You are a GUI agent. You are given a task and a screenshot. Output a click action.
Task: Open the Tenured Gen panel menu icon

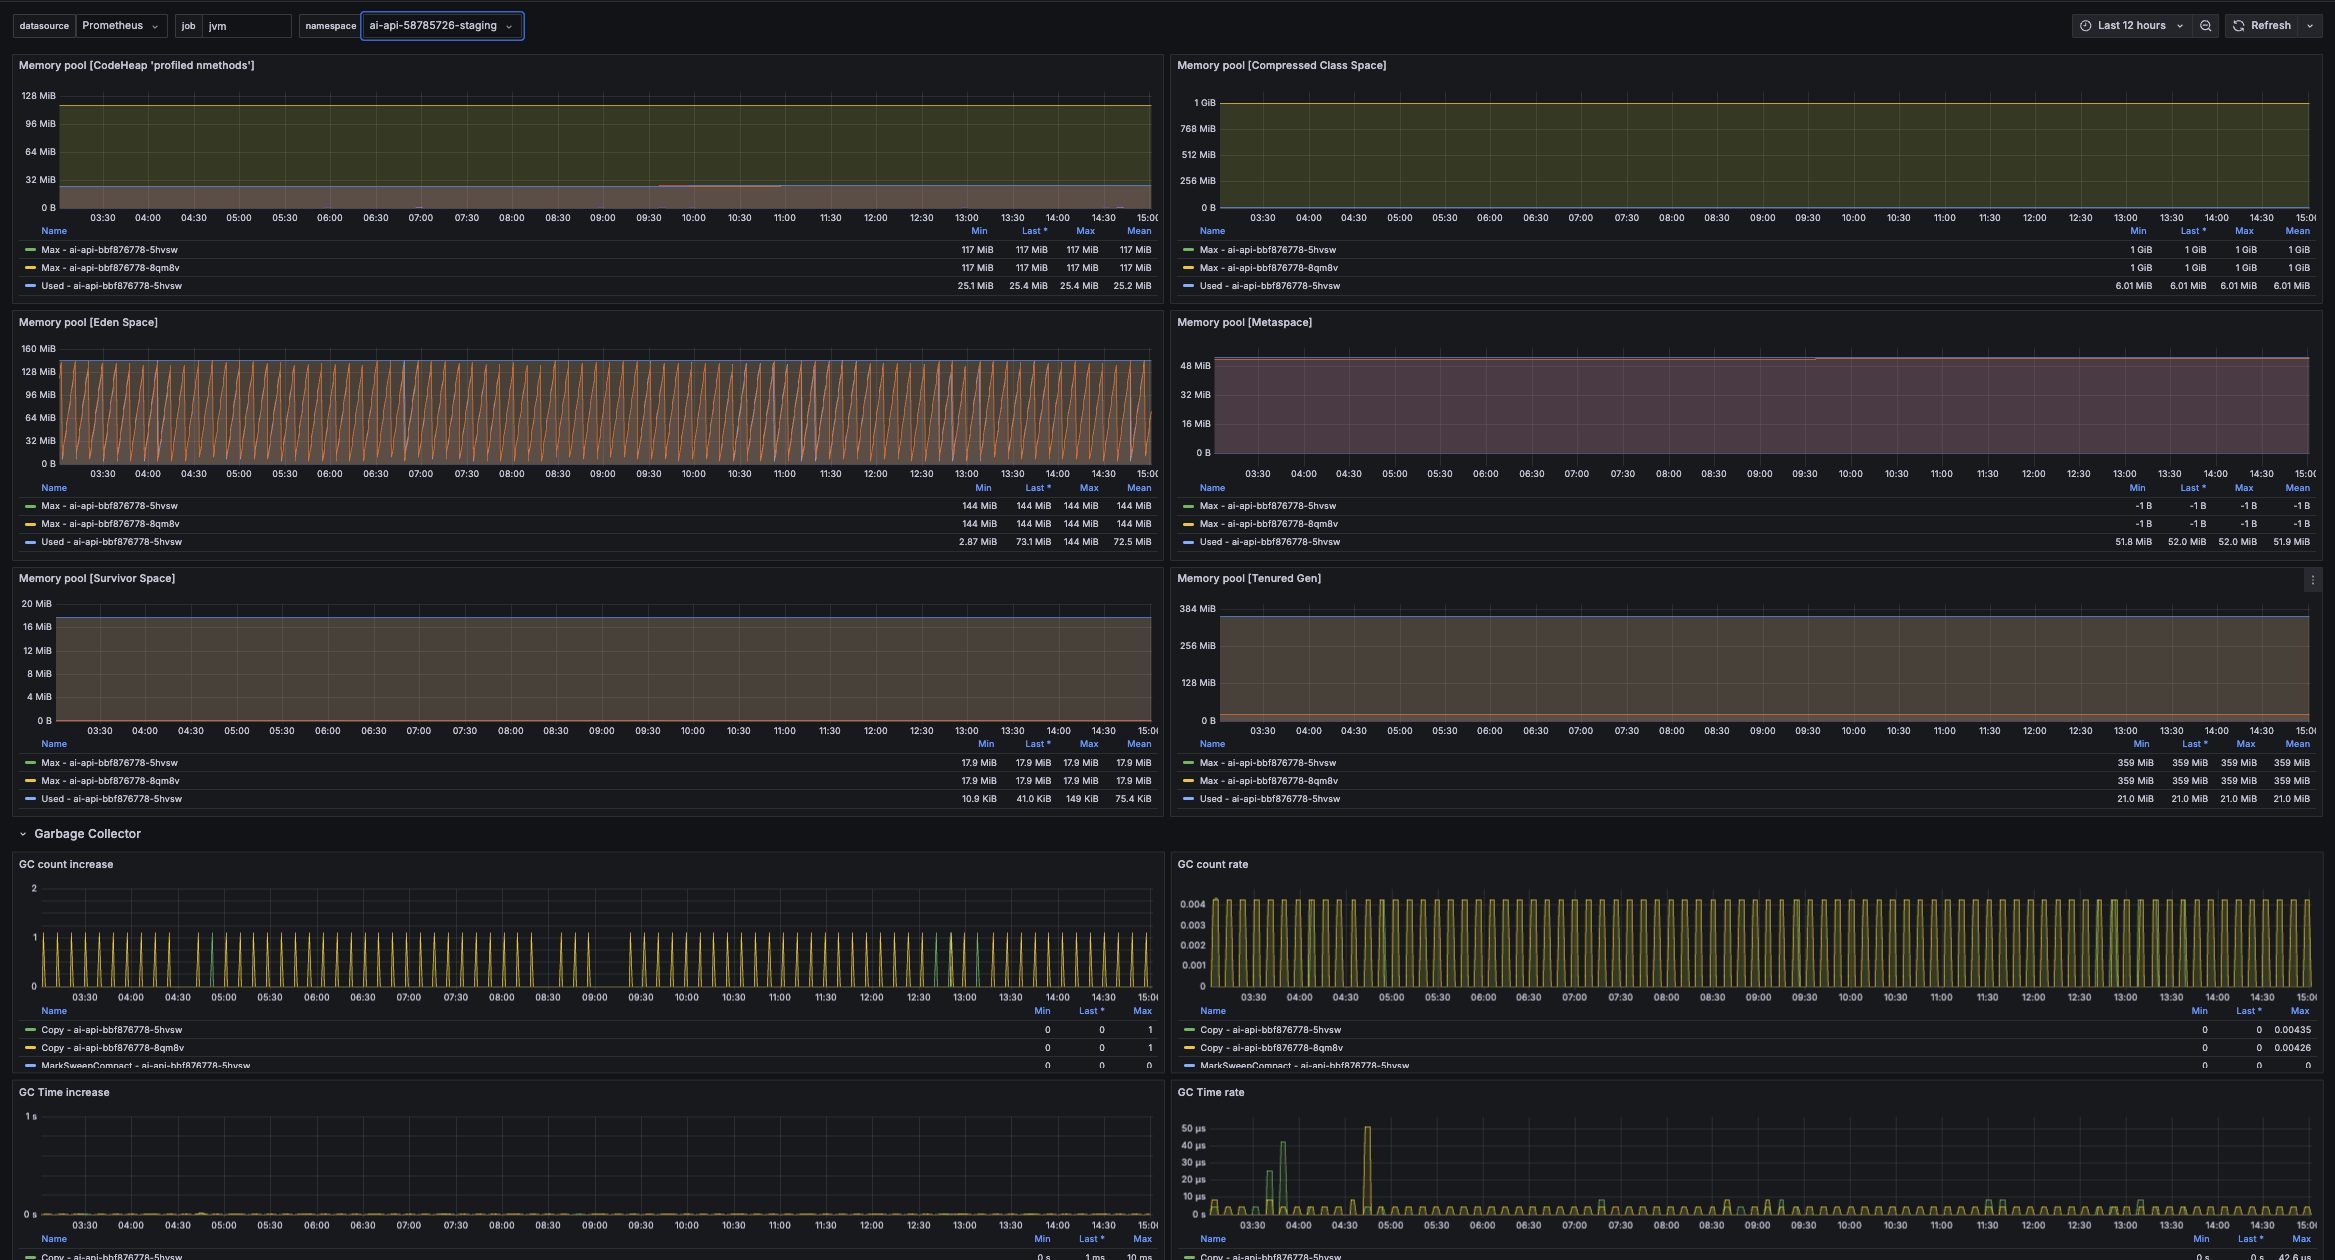[2312, 580]
